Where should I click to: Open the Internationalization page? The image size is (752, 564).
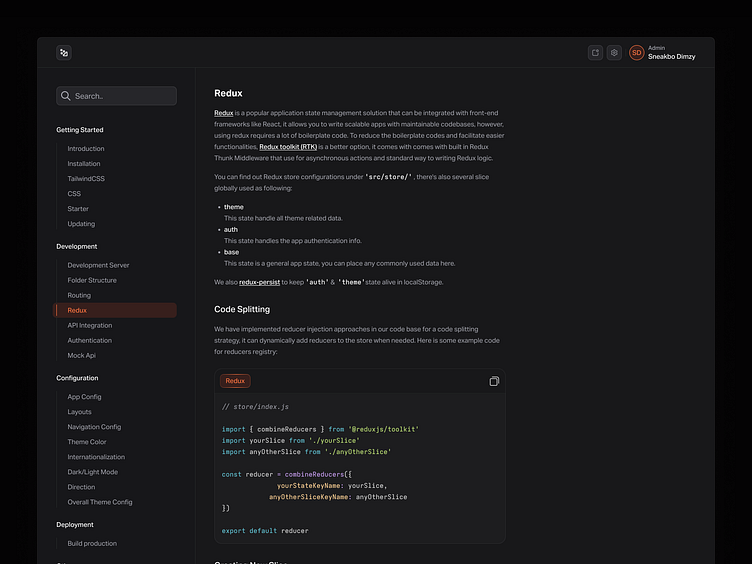coord(96,457)
